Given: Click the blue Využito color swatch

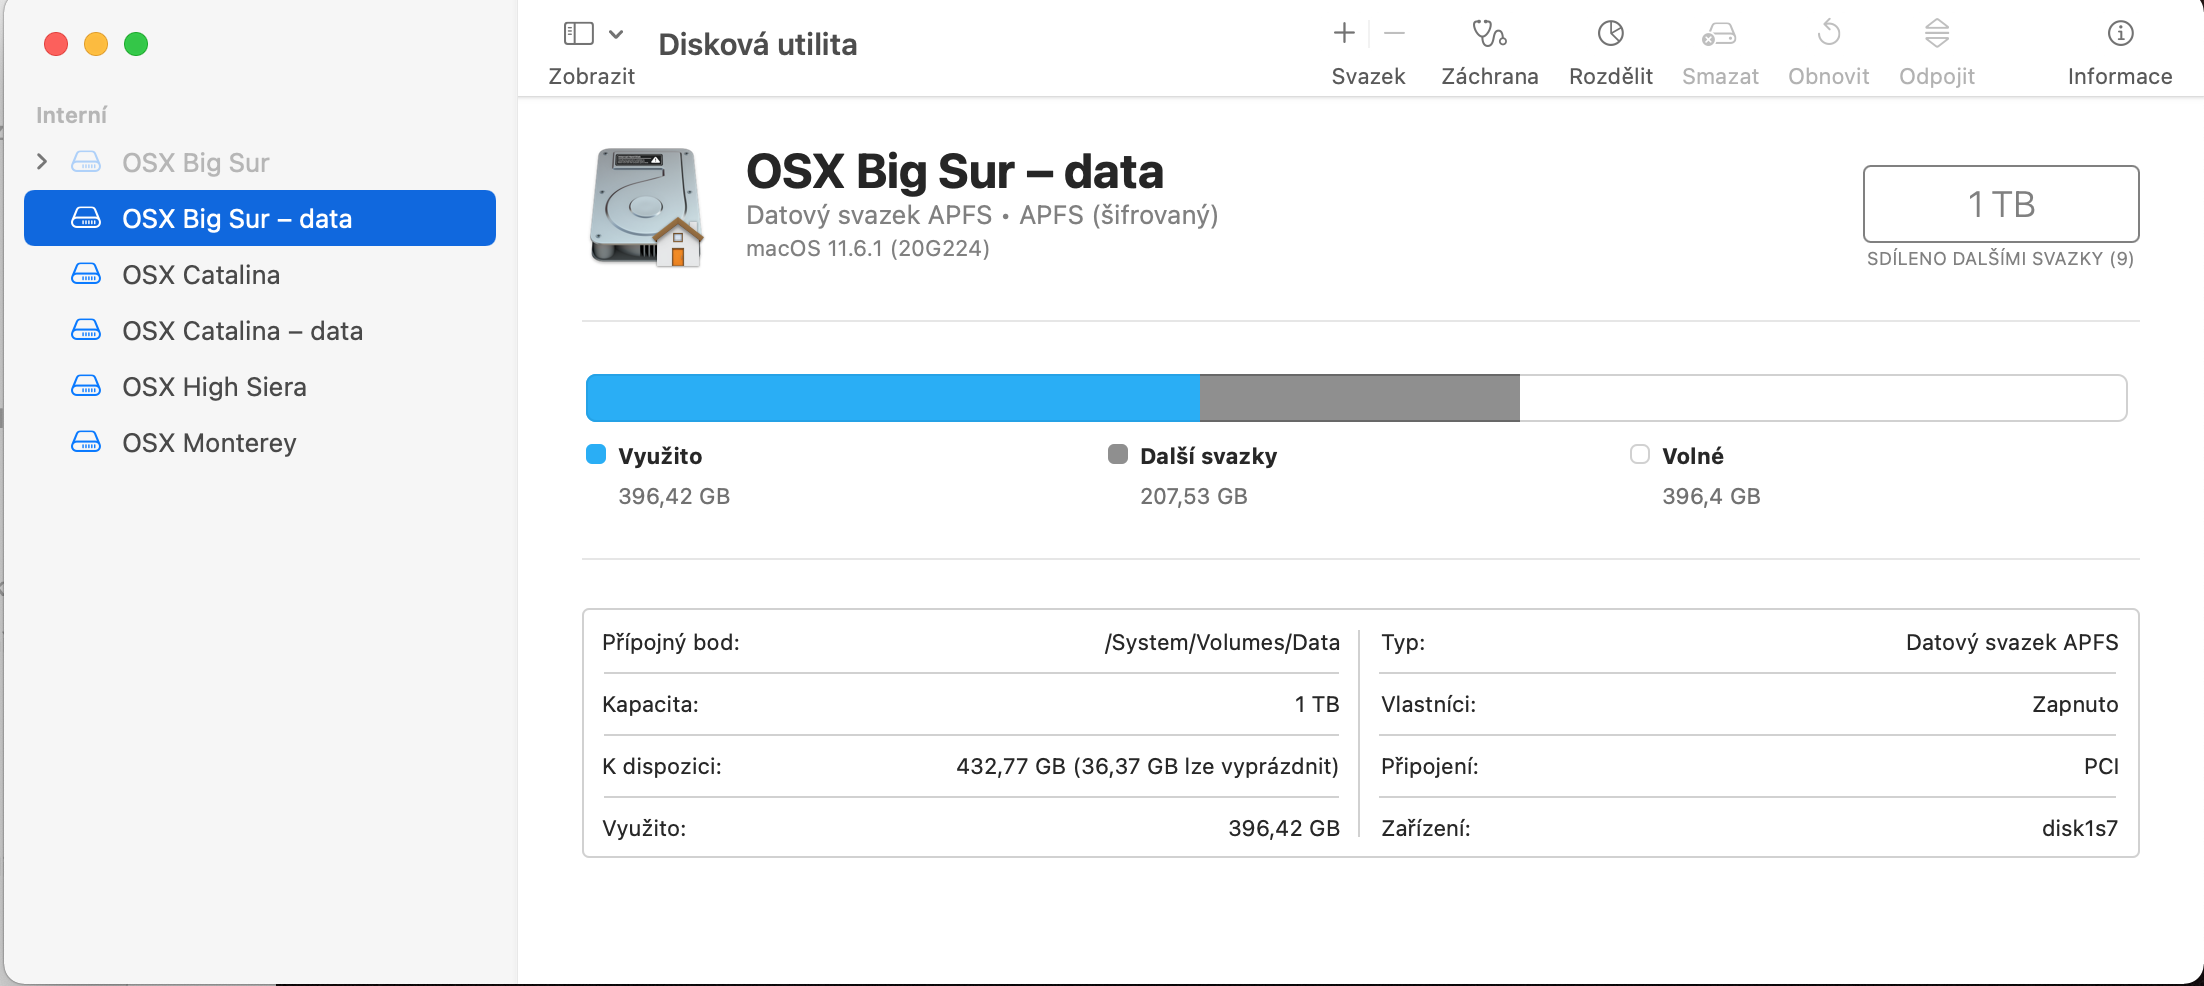Looking at the screenshot, I should click(596, 455).
